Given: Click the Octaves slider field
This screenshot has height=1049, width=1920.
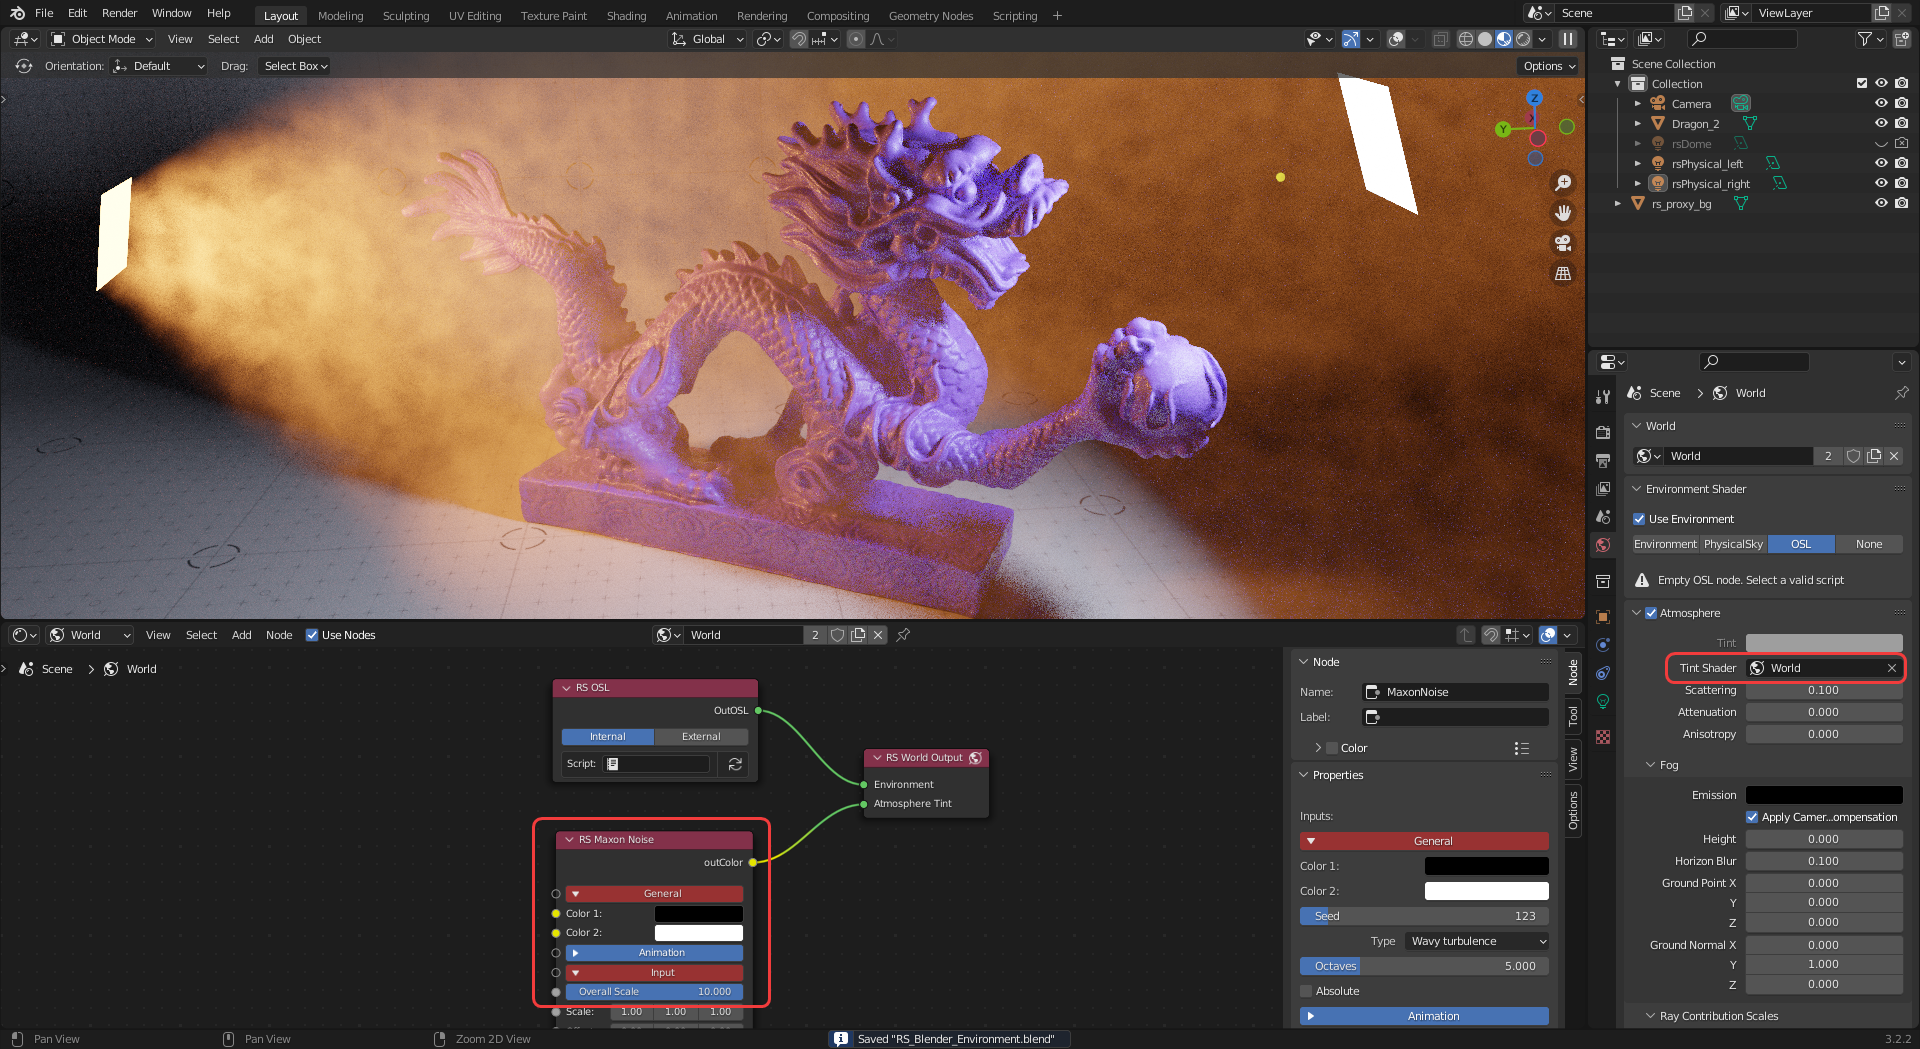Looking at the screenshot, I should (x=1424, y=966).
